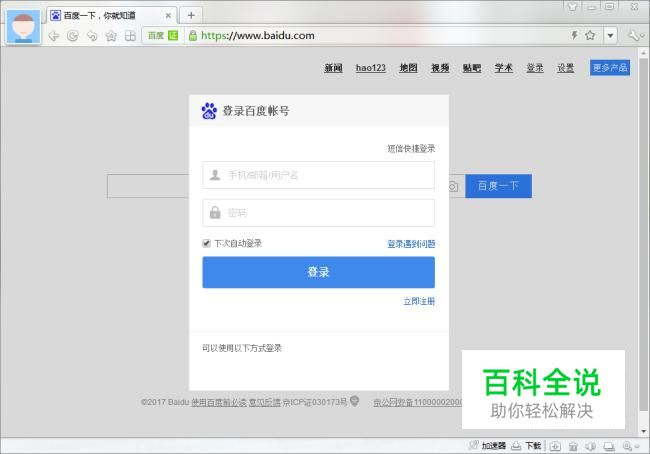
Task: Click the vertical scrollbar down arrow
Action: (644, 432)
